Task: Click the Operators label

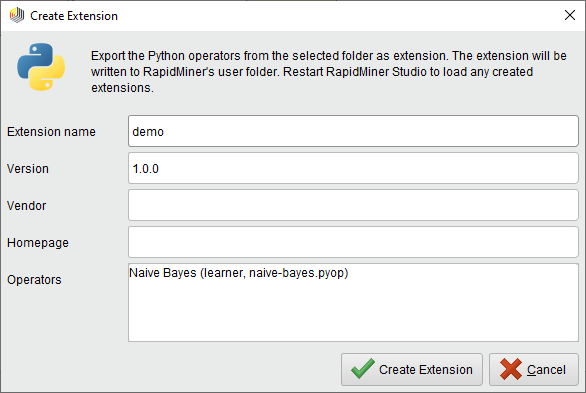Action: pos(34,280)
